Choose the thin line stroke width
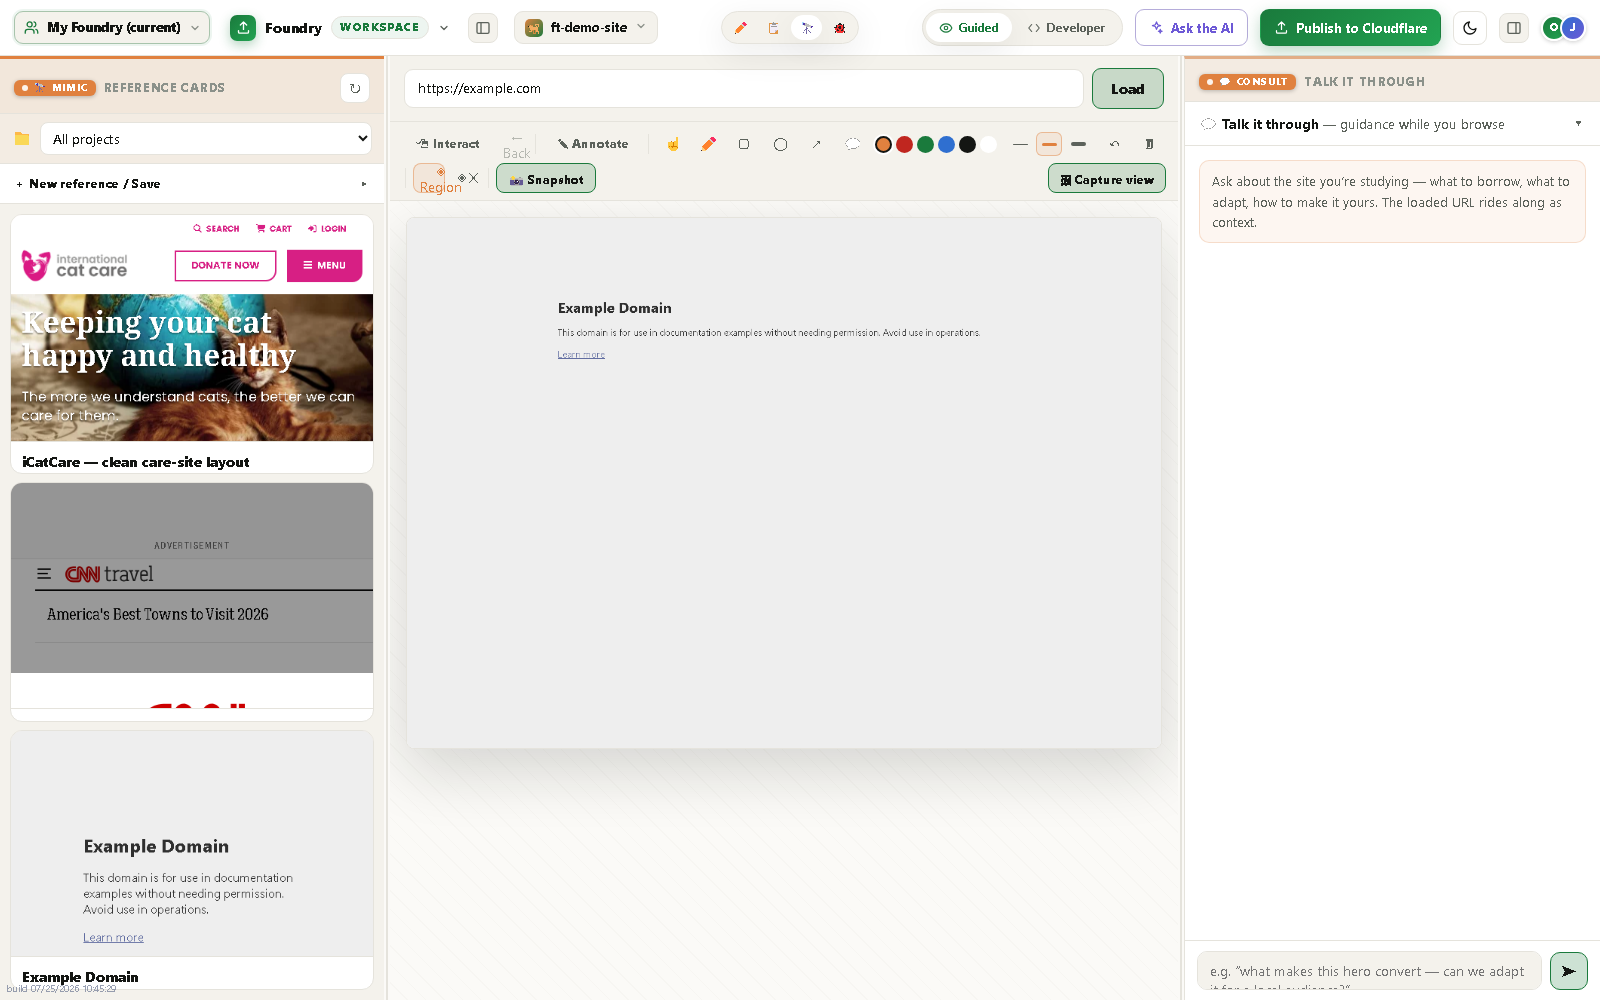 (1020, 144)
